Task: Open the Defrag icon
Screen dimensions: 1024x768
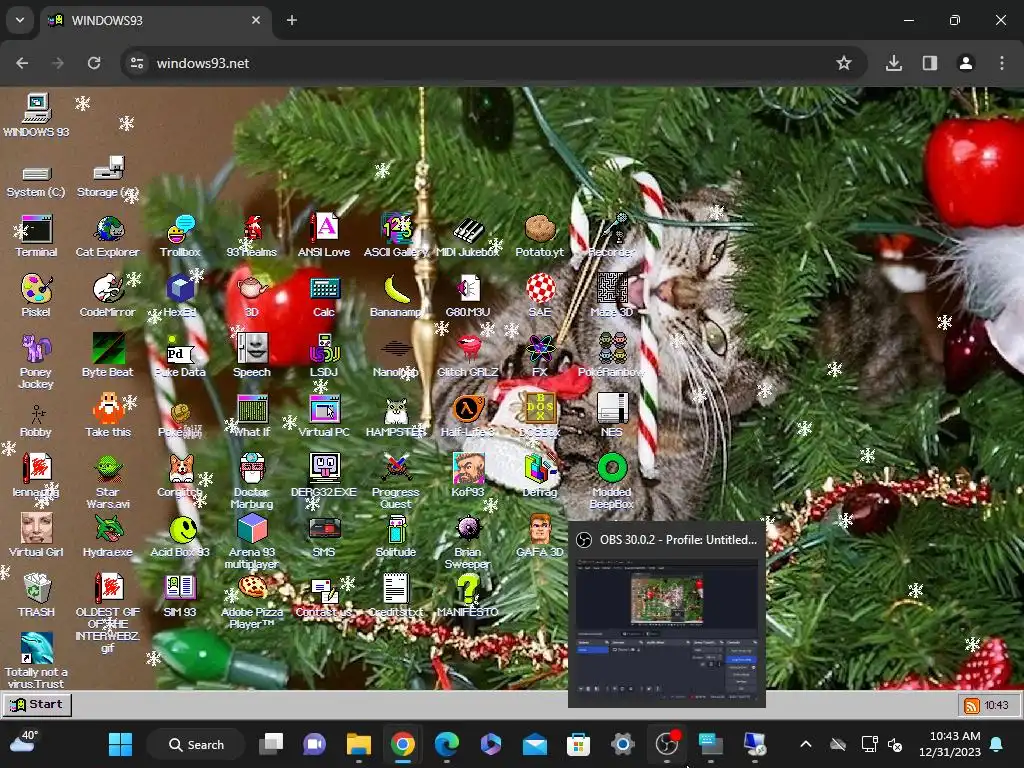Action: [539, 469]
